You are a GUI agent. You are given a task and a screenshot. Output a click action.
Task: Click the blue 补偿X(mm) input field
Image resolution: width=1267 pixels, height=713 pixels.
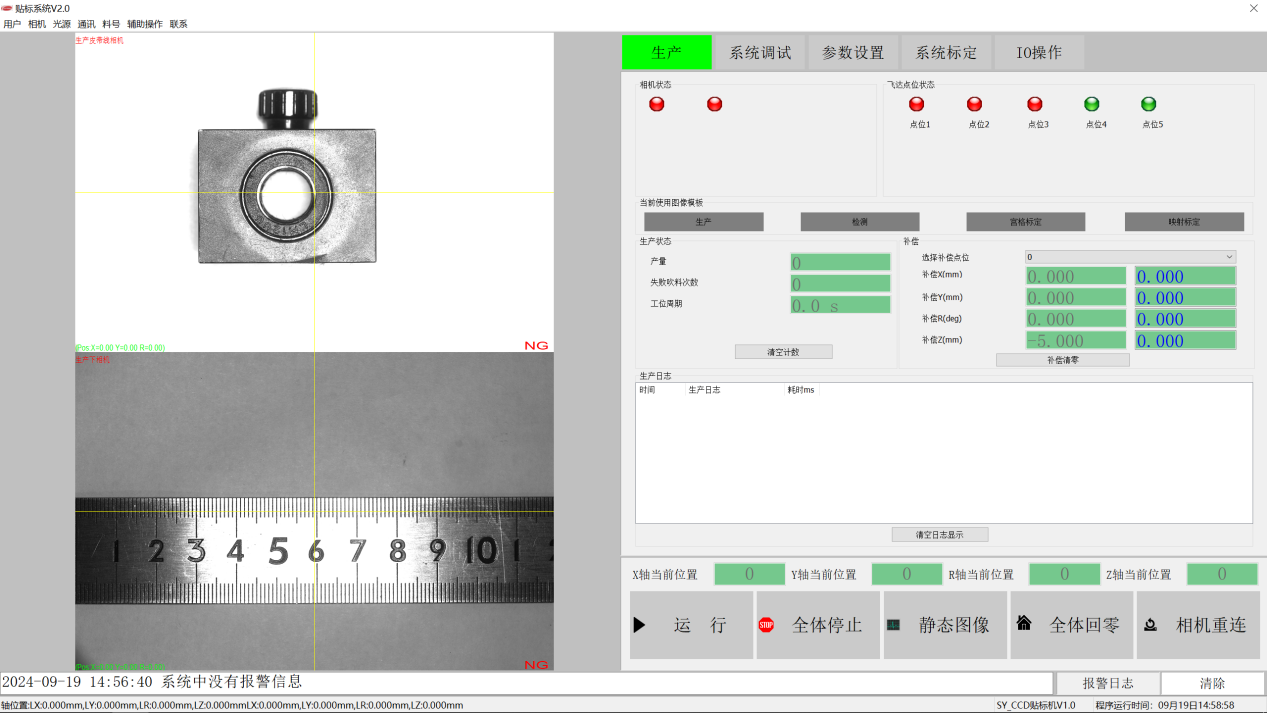click(x=1184, y=277)
